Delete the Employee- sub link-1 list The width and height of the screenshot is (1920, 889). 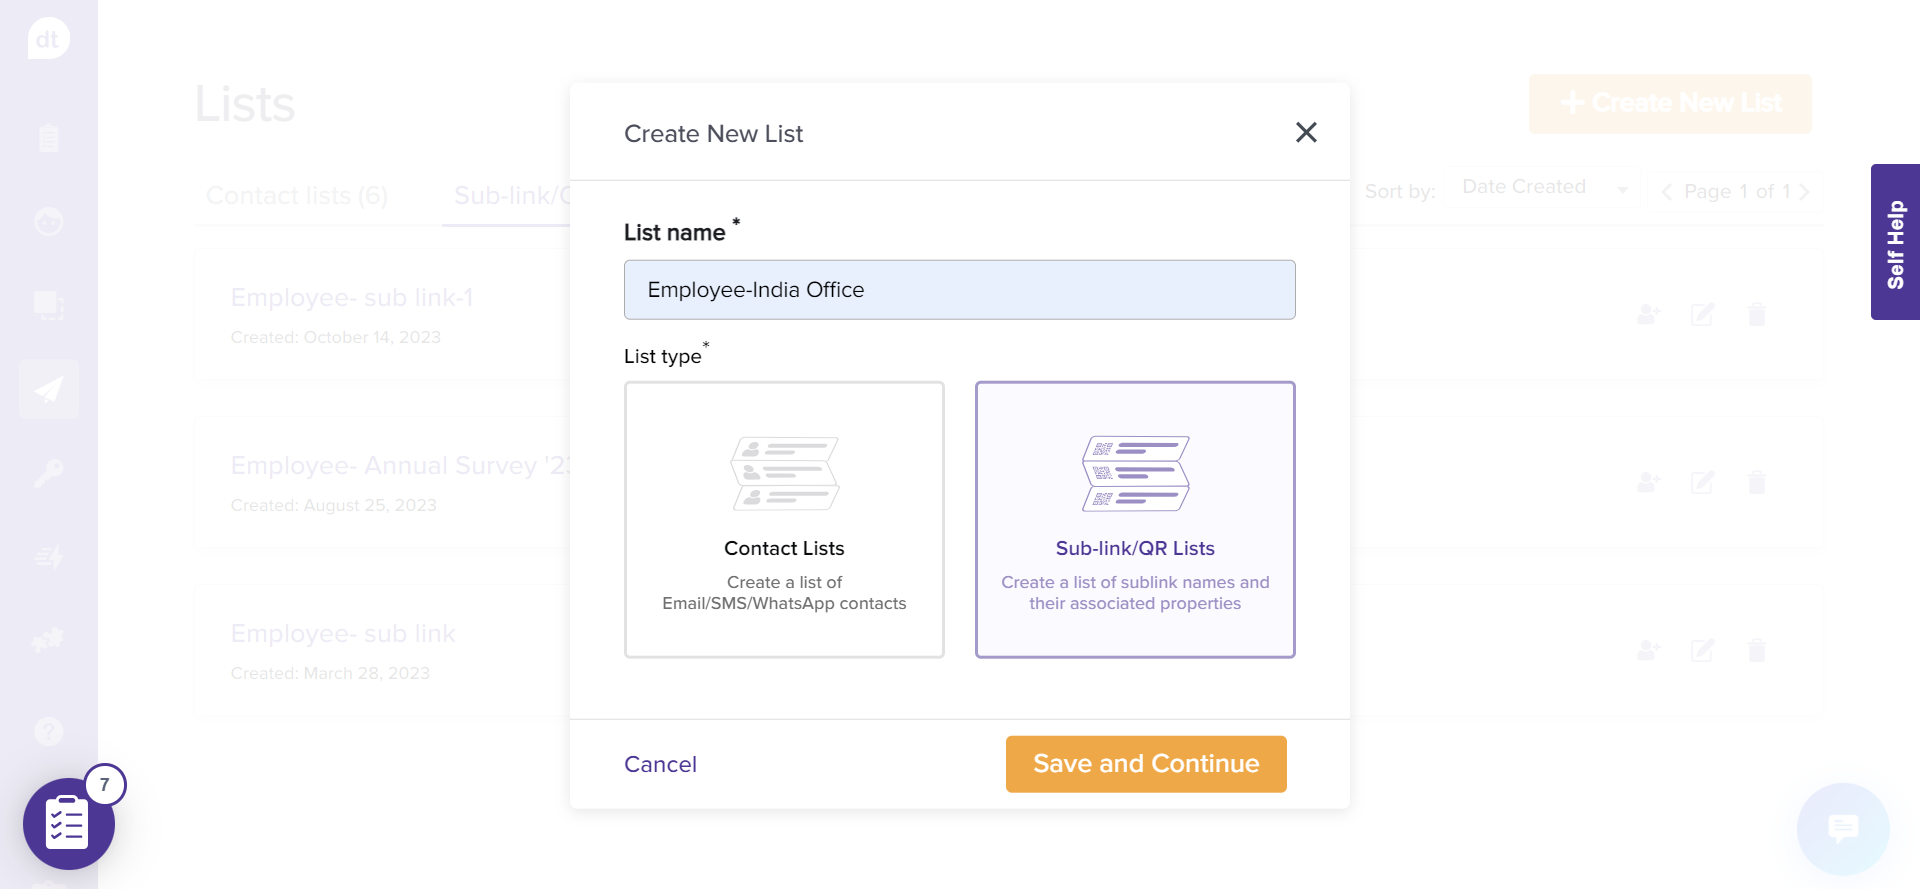[1756, 315]
